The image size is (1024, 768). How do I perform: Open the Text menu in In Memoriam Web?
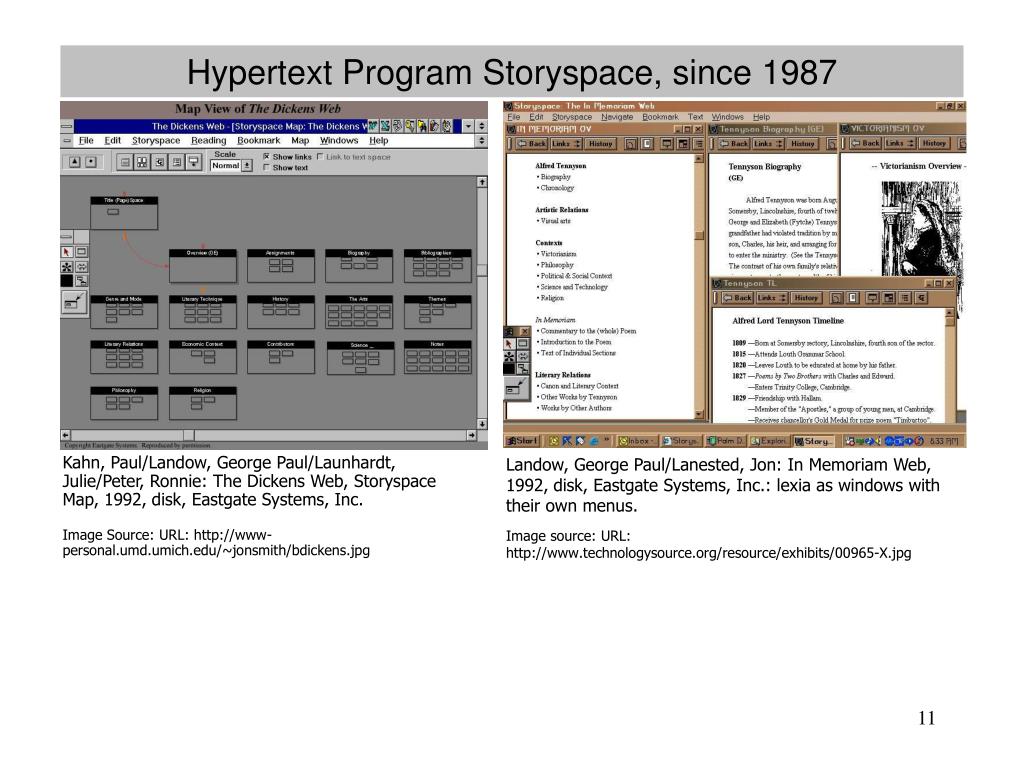point(695,117)
